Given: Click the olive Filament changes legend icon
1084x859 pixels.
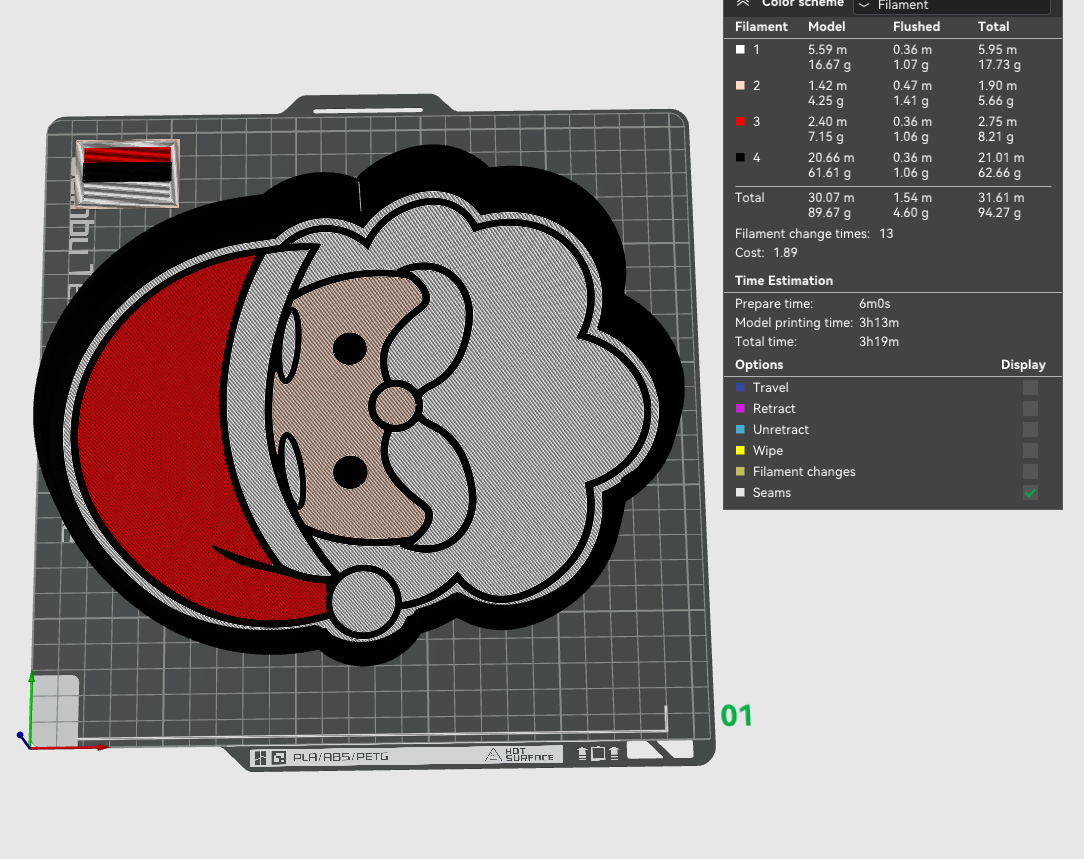Looking at the screenshot, I should point(740,472).
